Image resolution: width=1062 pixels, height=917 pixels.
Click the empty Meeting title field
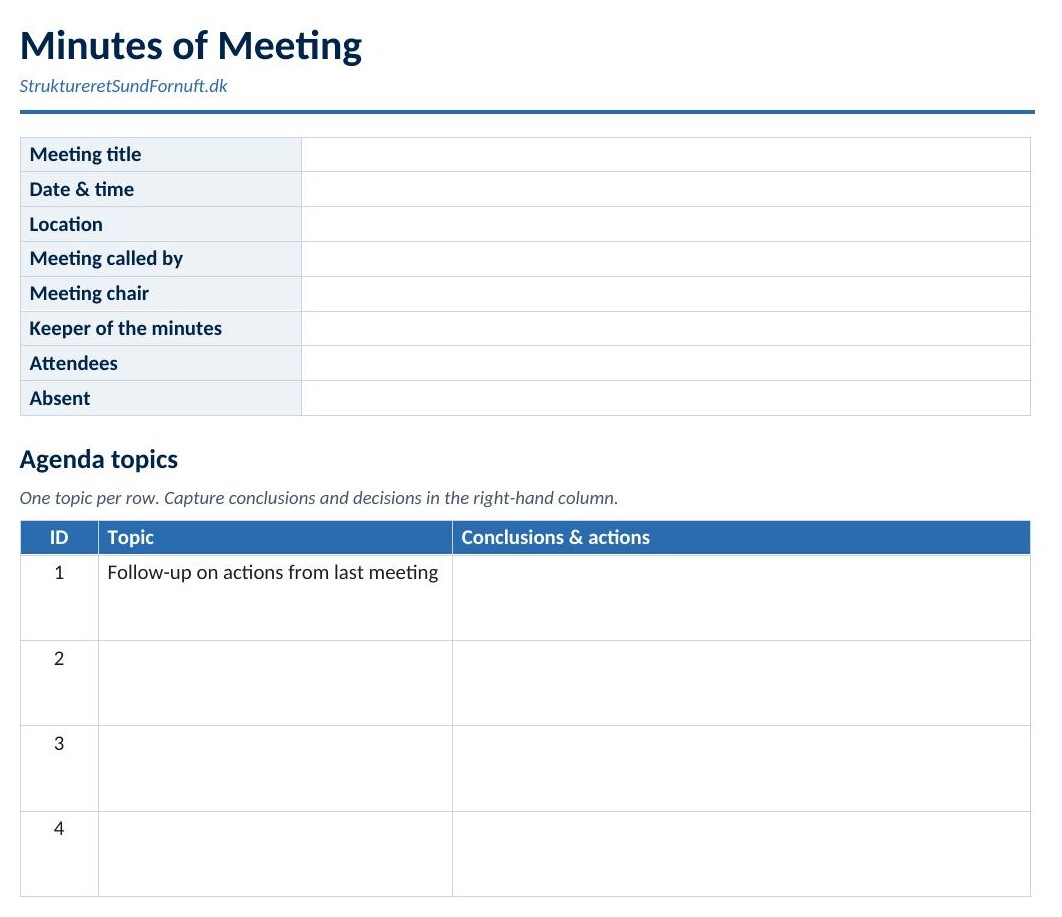click(666, 154)
